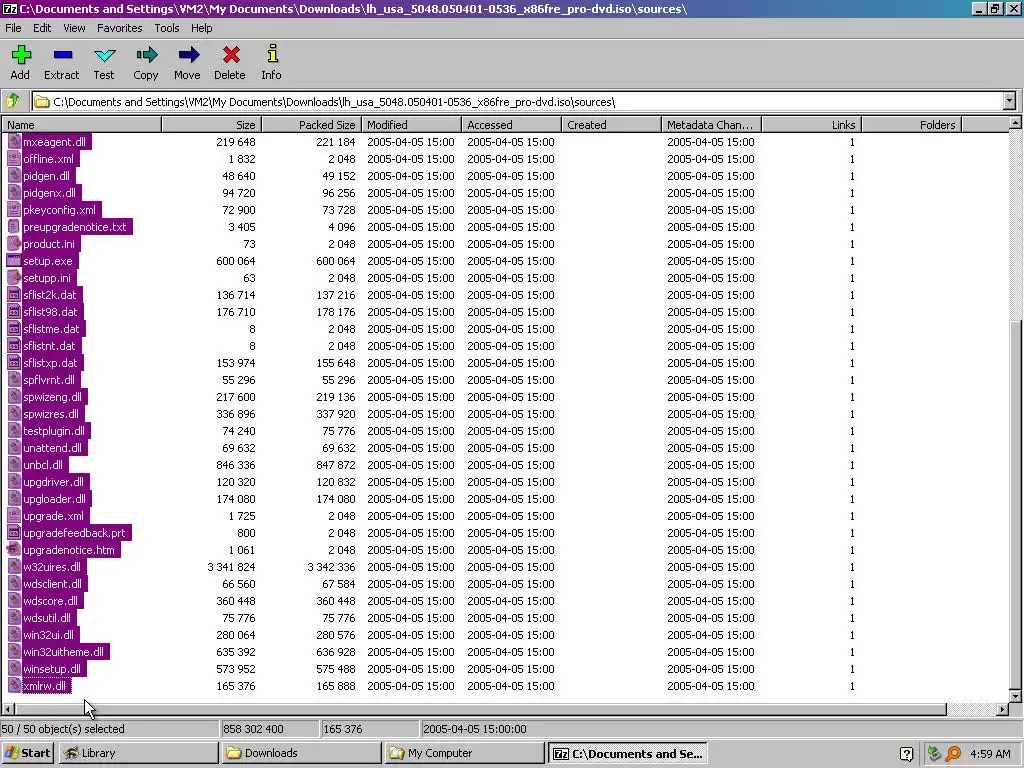This screenshot has width=1024, height=768.
Task: Click the 4:59 AM system clock
Action: tap(990, 754)
